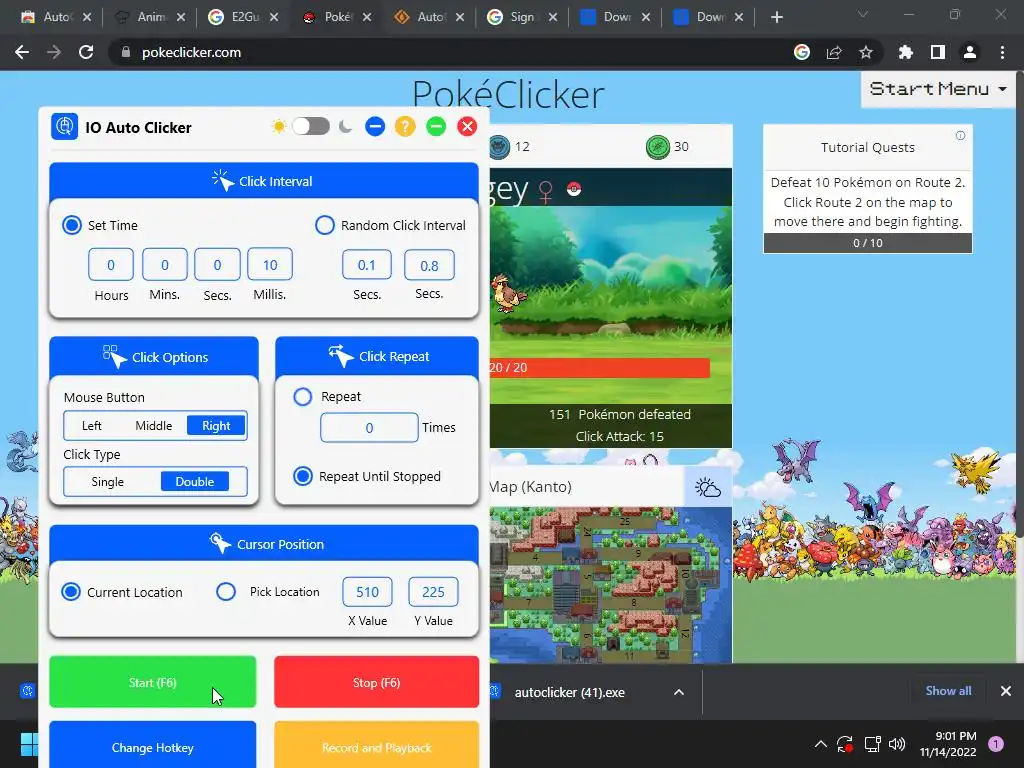Click the Y Value field showing 225
This screenshot has width=1024, height=768.
click(433, 592)
